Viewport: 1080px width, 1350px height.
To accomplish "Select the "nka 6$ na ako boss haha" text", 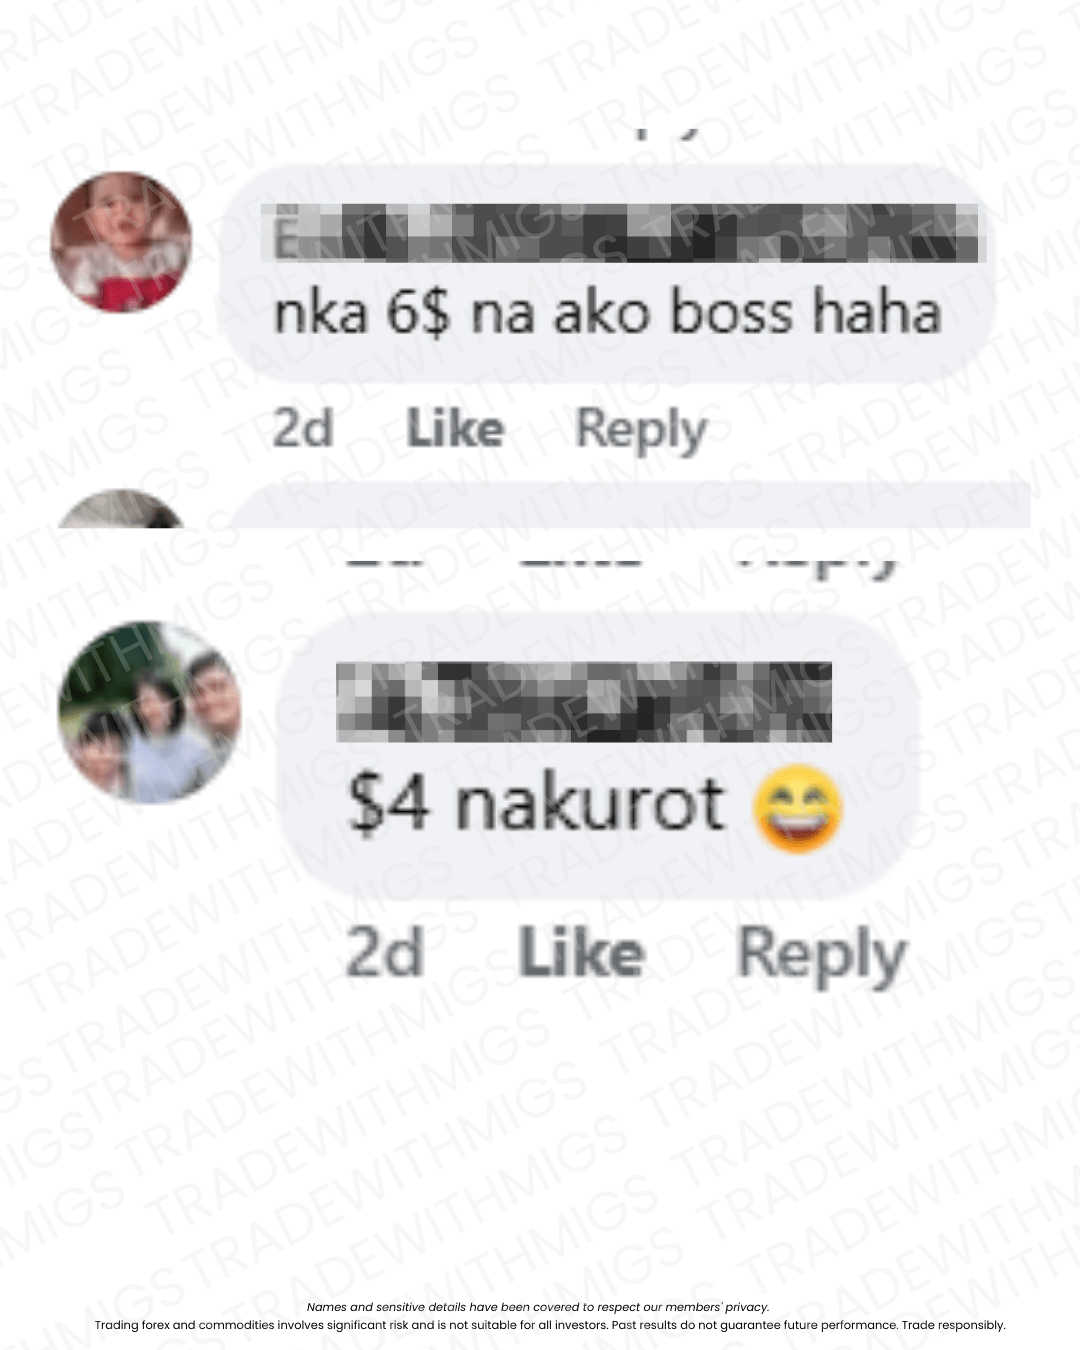I will tap(607, 313).
